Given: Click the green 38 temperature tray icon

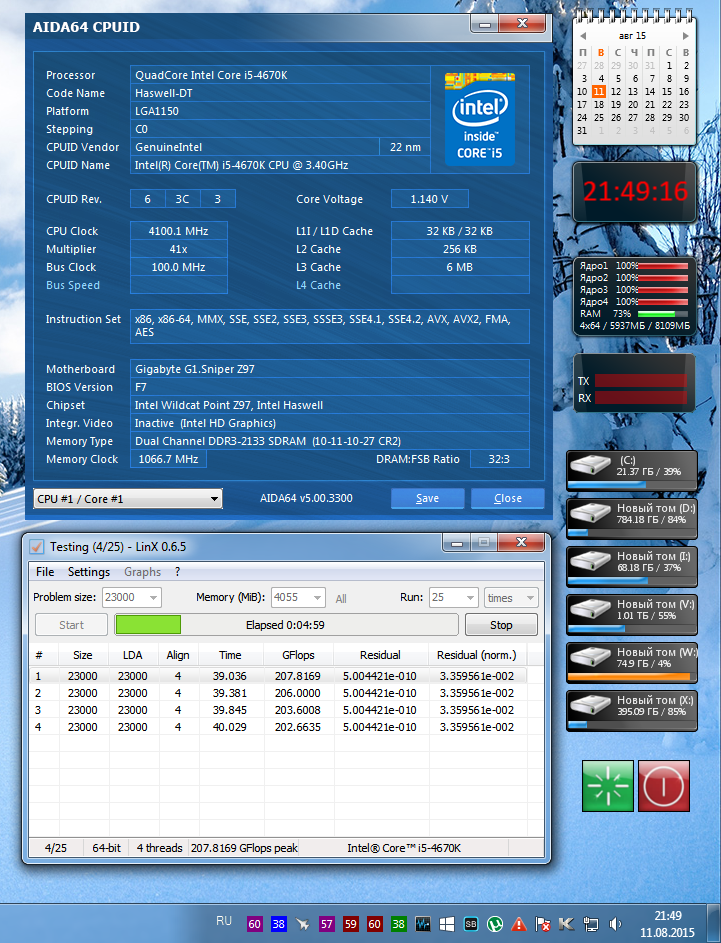Looking at the screenshot, I should [399, 924].
